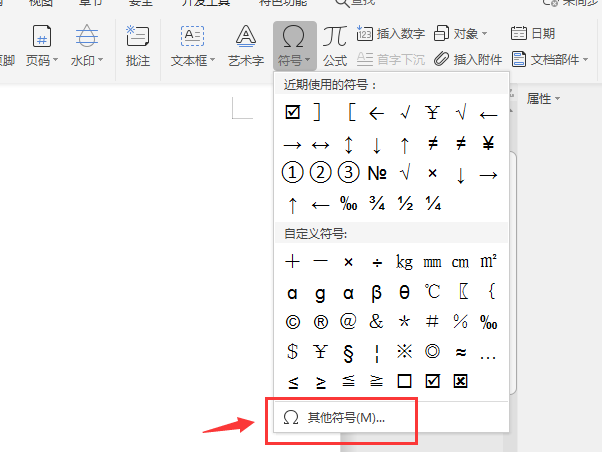Insert checked box from custom symbols
This screenshot has width=602, height=452.
[432, 381]
